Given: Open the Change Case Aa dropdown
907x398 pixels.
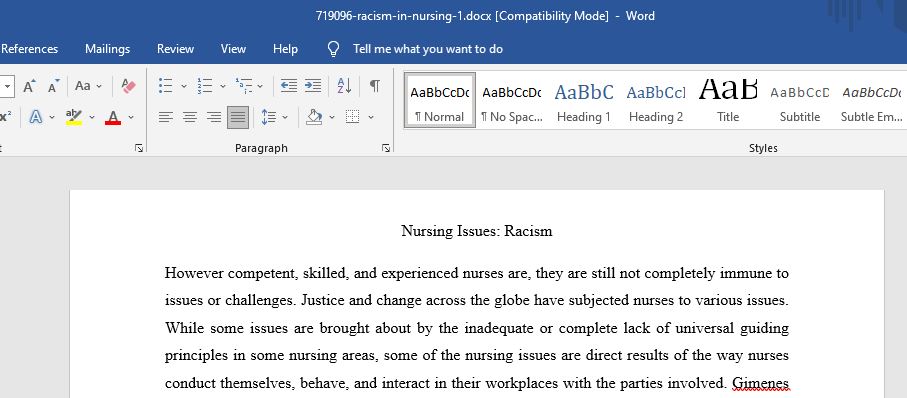Looking at the screenshot, I should pos(88,86).
